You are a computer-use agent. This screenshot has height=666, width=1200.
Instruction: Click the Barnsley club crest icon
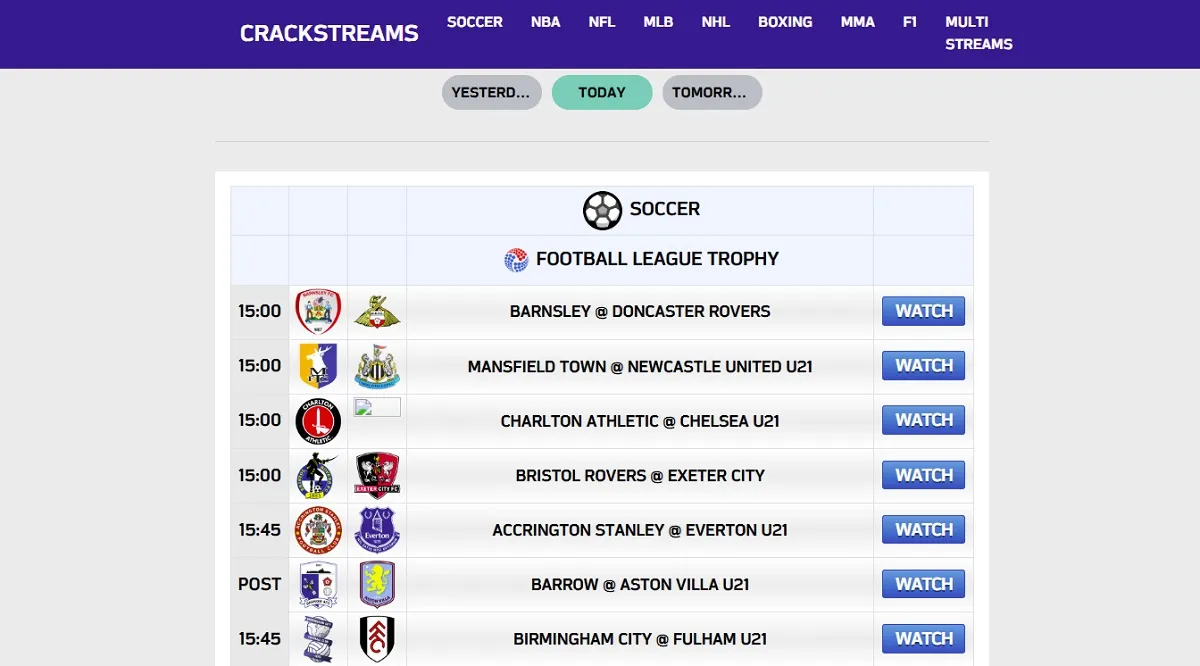318,311
